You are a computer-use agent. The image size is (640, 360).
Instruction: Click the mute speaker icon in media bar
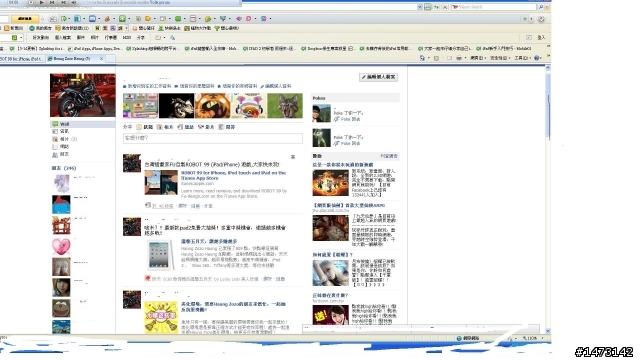pyautogui.click(x=74, y=2)
